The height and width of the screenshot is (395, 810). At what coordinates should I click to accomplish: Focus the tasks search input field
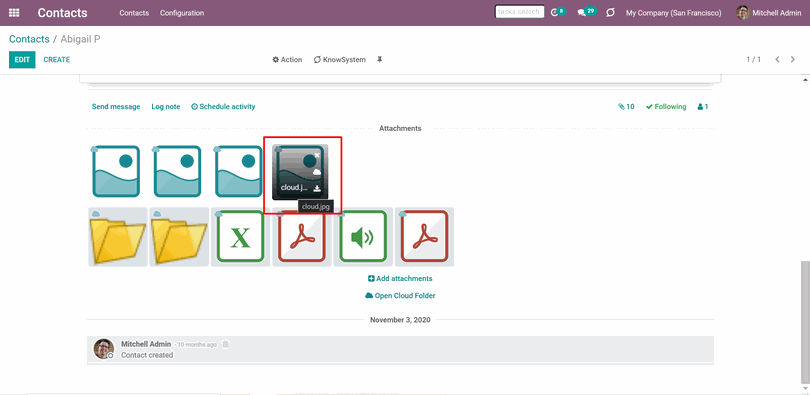(x=519, y=12)
